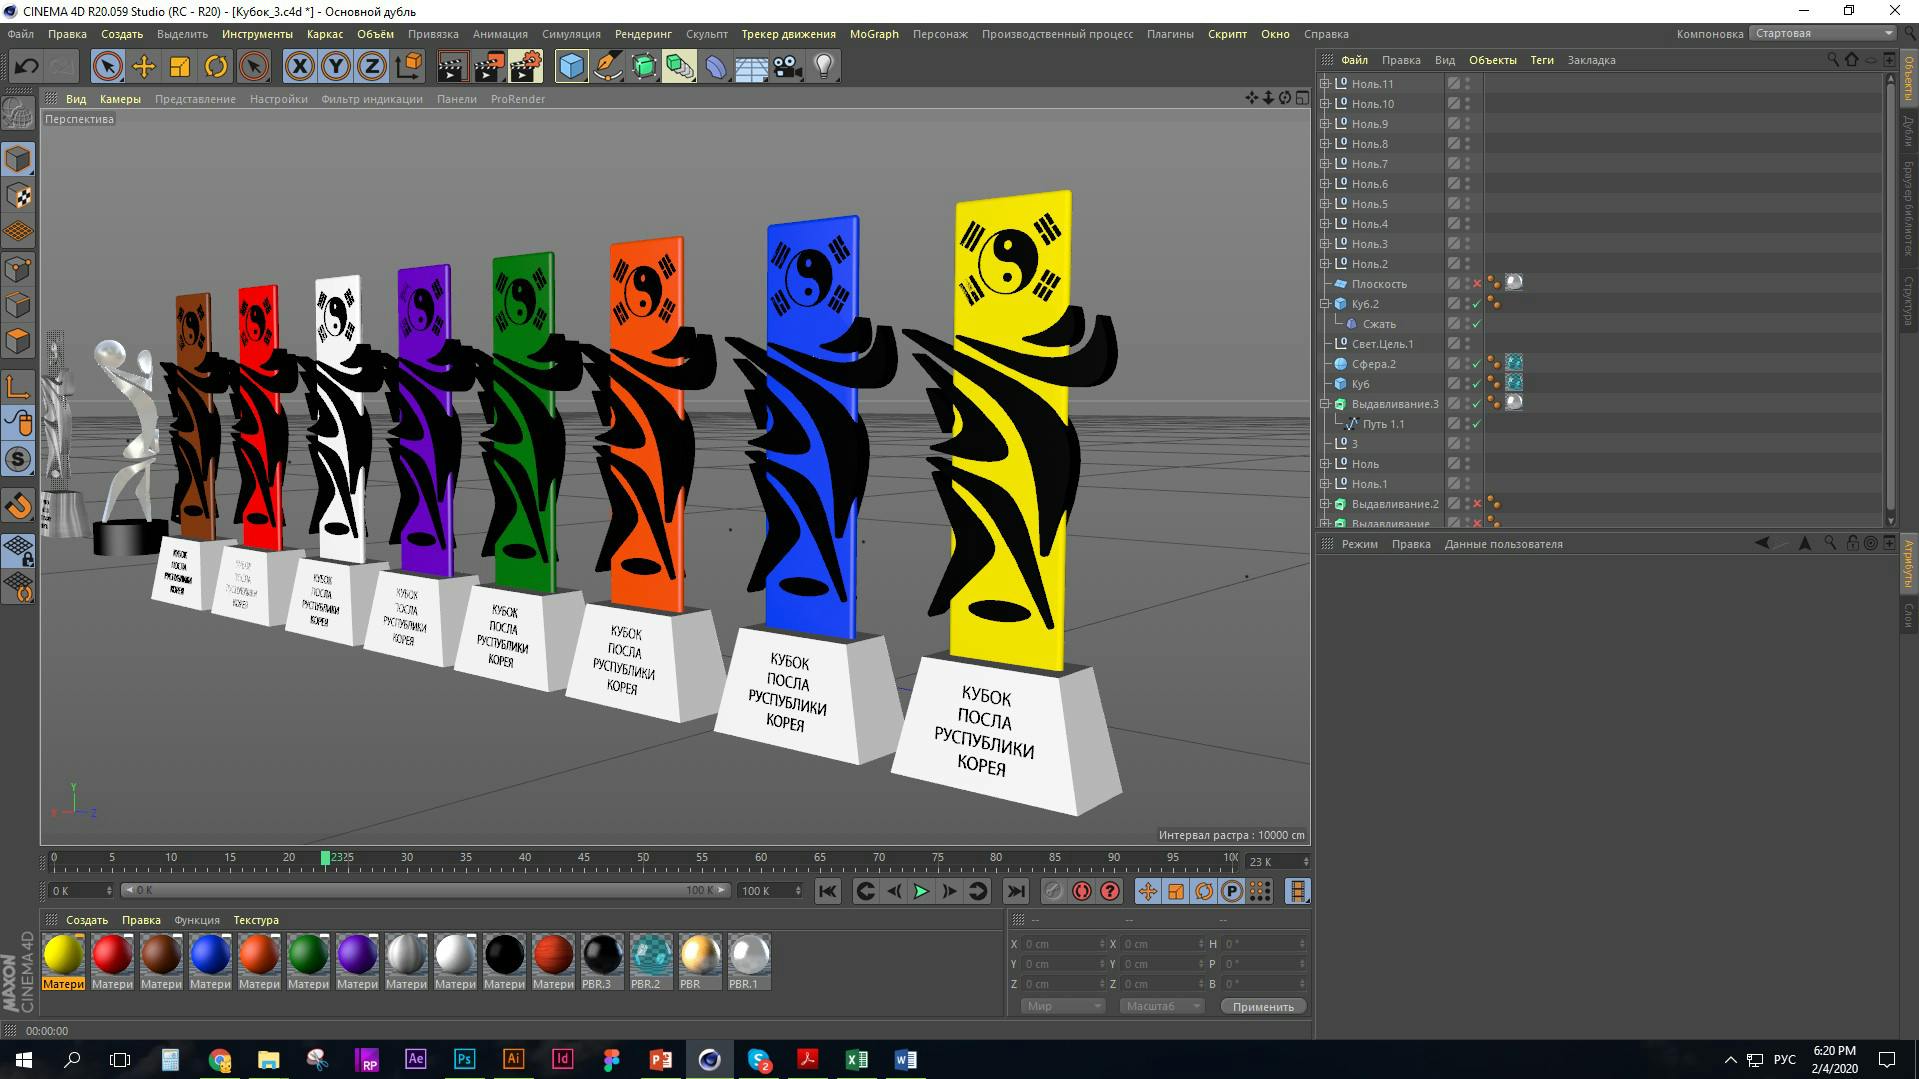Viewport: 1919px width, 1079px height.
Task: Open Текстура menu in Material Manager
Action: [256, 920]
